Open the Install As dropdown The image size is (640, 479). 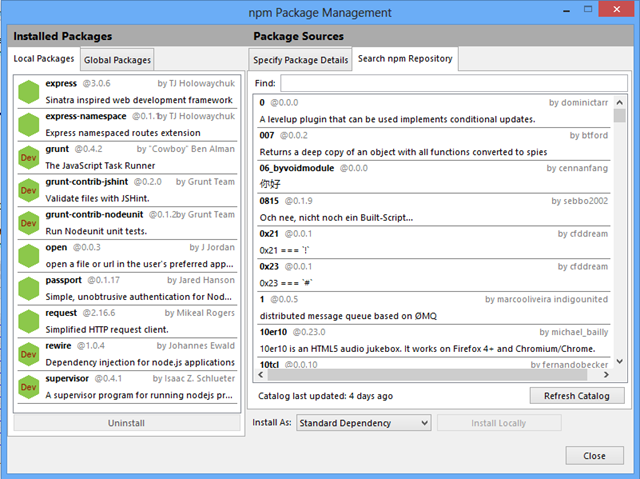[364, 423]
